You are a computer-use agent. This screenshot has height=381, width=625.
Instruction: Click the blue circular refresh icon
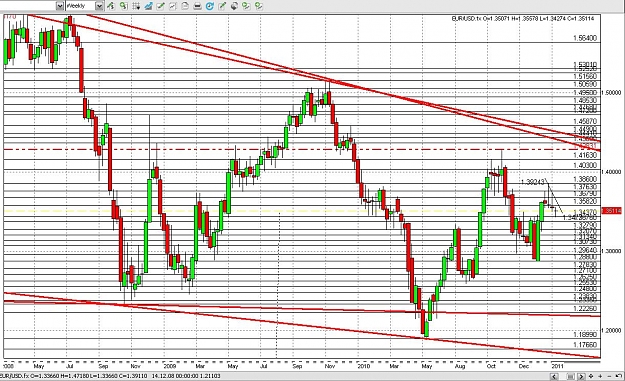210,6
